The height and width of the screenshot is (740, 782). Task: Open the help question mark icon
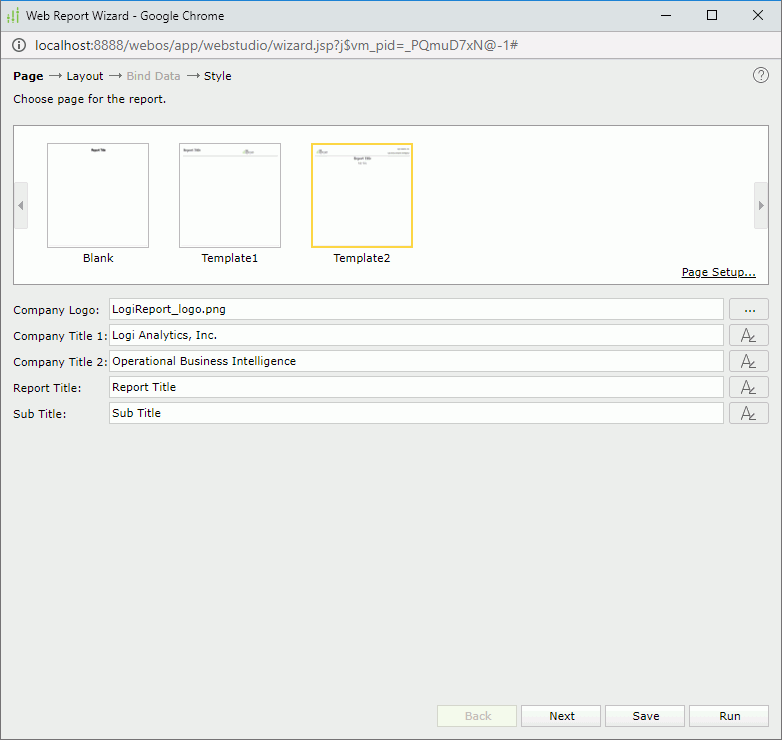pos(761,75)
